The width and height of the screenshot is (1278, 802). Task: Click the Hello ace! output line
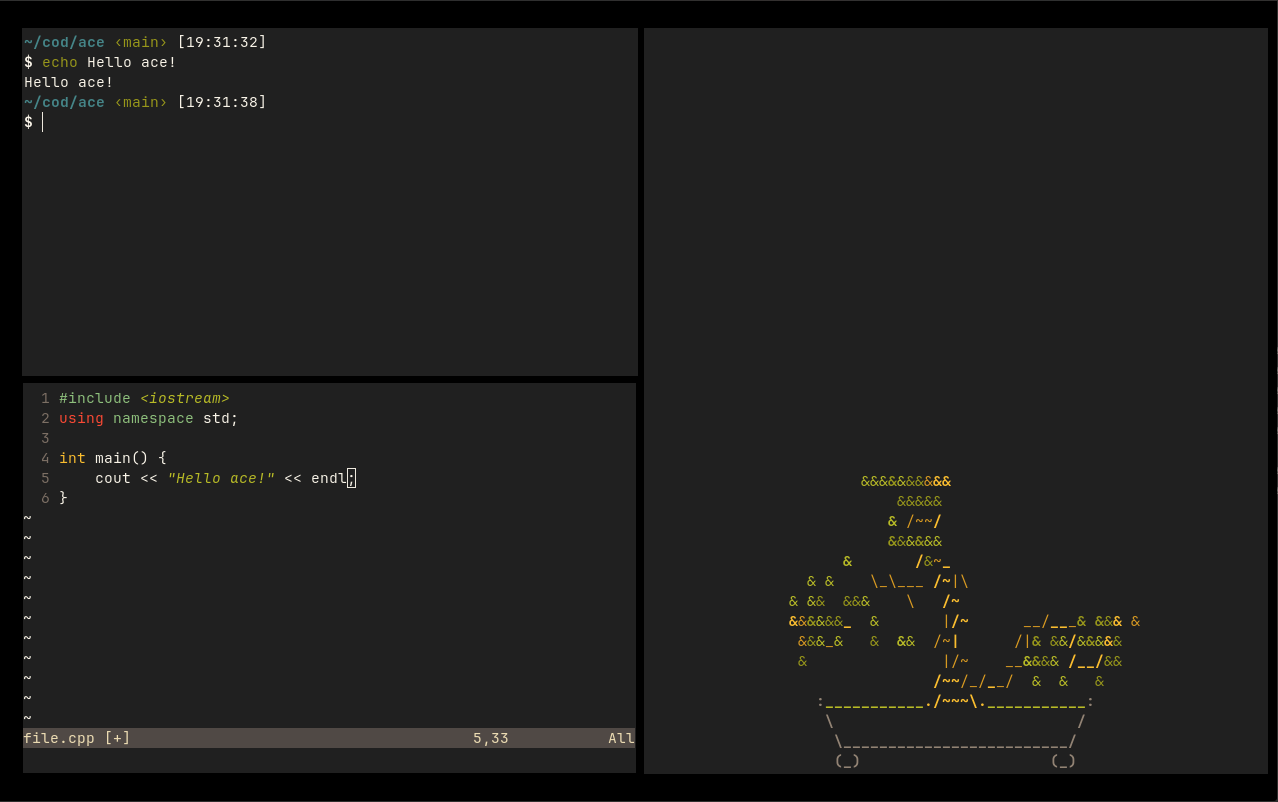tap(69, 82)
